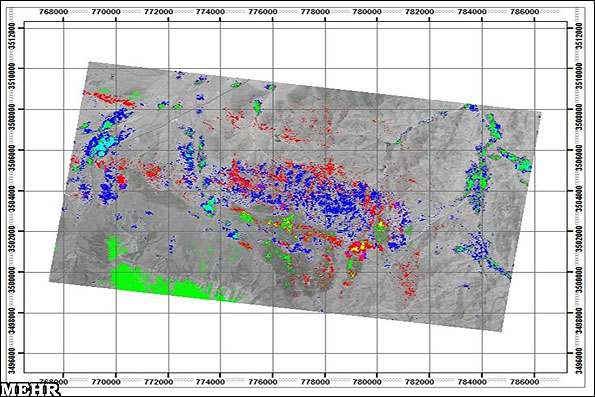Select the yellow and magenta anomaly patch
The width and height of the screenshot is (595, 397).
(x=357, y=249)
